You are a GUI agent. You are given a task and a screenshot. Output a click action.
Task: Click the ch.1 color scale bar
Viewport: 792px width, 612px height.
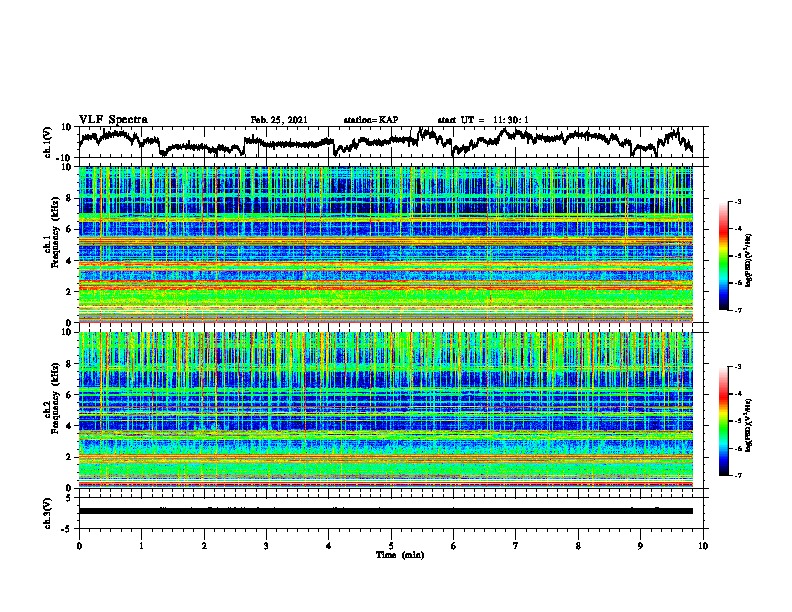723,256
